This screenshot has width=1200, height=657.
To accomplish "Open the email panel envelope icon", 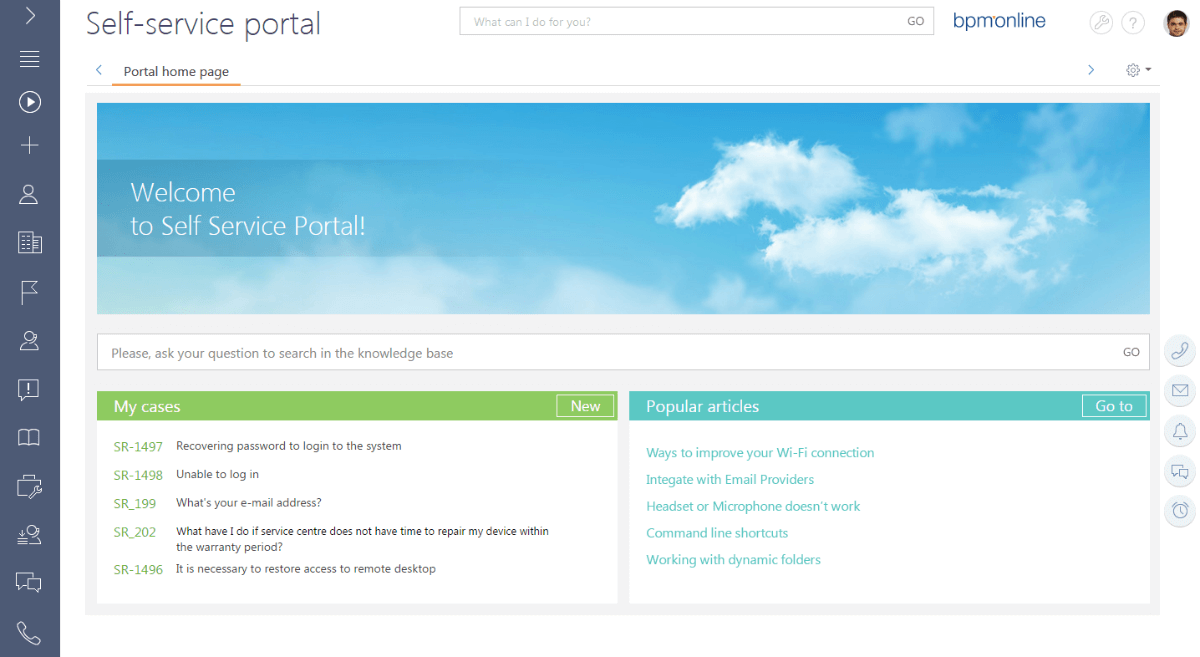I will (1179, 391).
